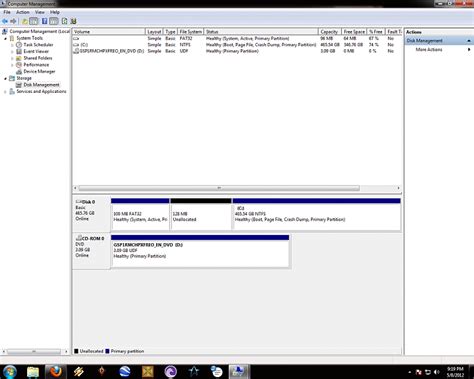Screen dimensions: 474x379
Task: Open the Windows Start orb
Action: 10,371
